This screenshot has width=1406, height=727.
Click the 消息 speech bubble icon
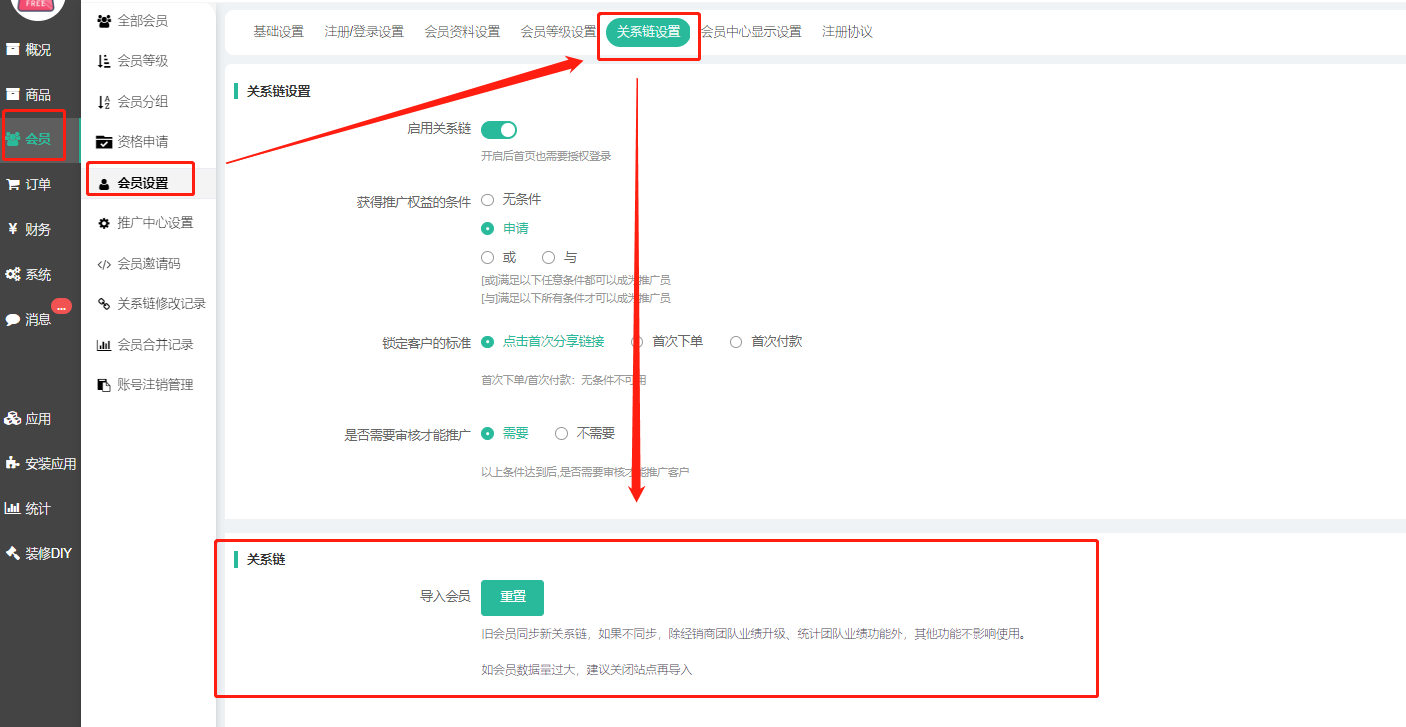[x=13, y=320]
